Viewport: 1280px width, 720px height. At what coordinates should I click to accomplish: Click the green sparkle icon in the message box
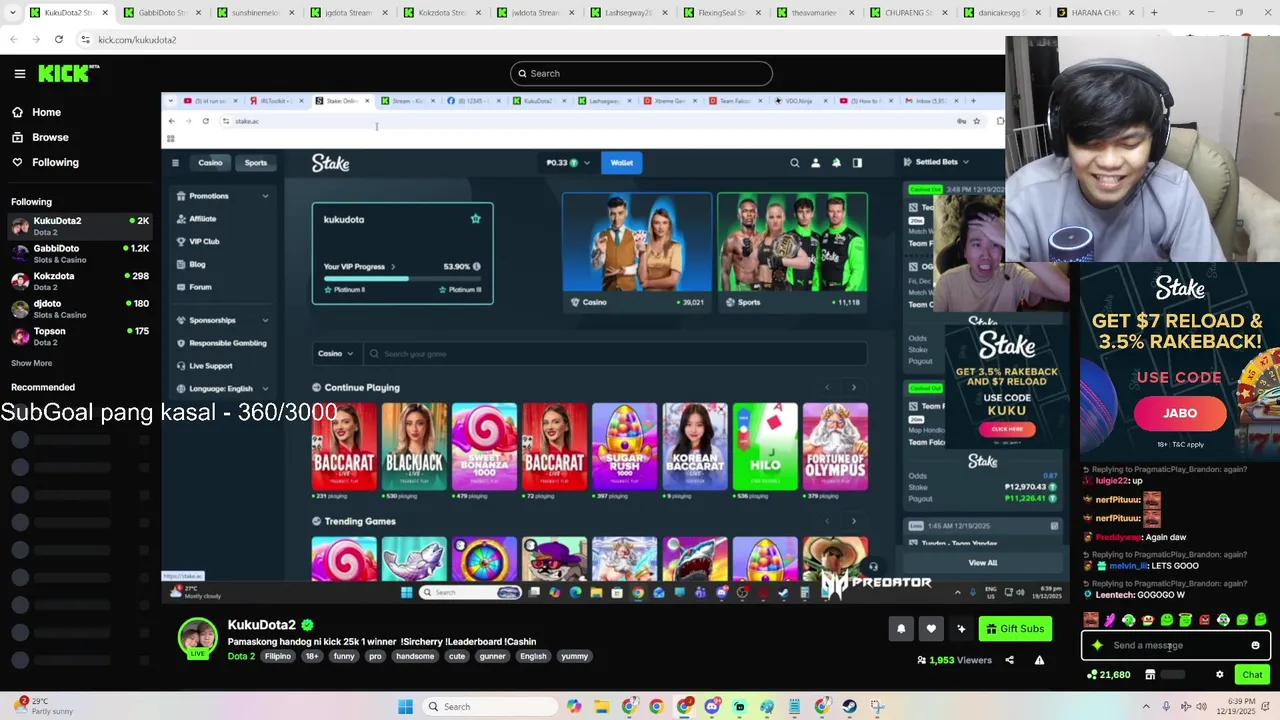coord(1097,646)
